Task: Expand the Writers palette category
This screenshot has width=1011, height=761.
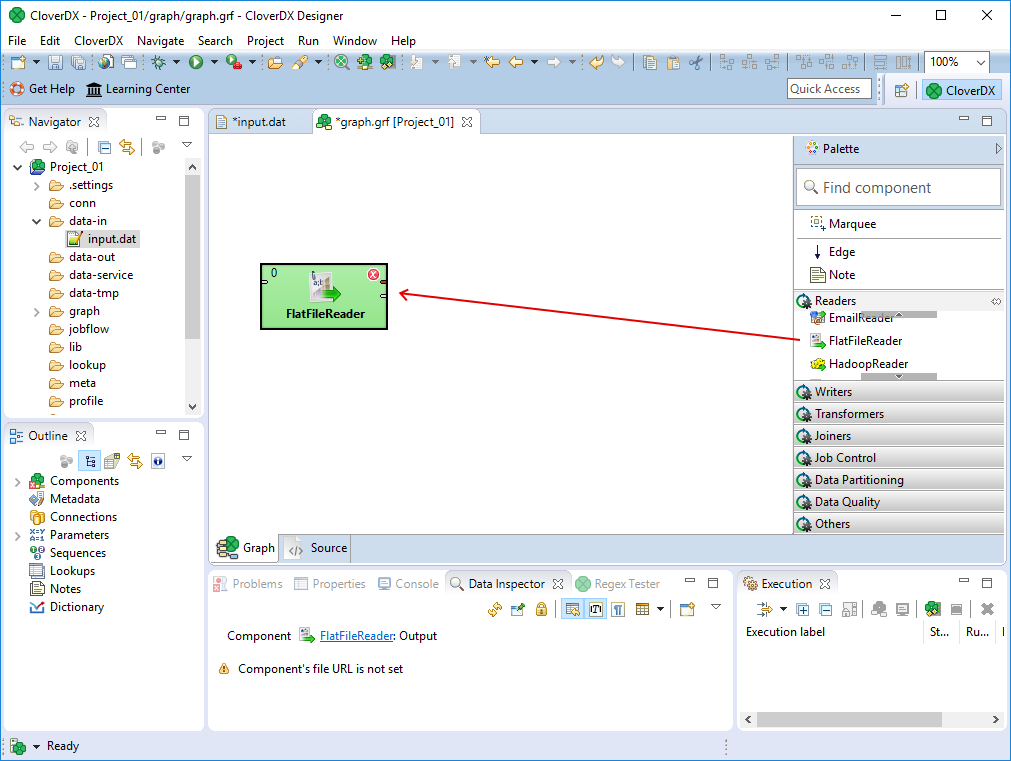Action: click(833, 392)
